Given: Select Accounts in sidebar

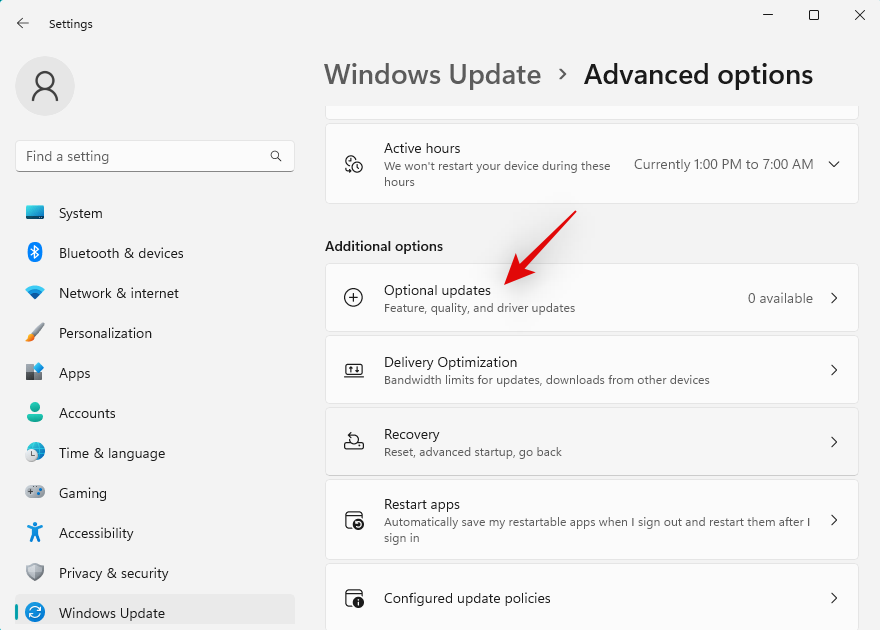Looking at the screenshot, I should [x=155, y=413].
